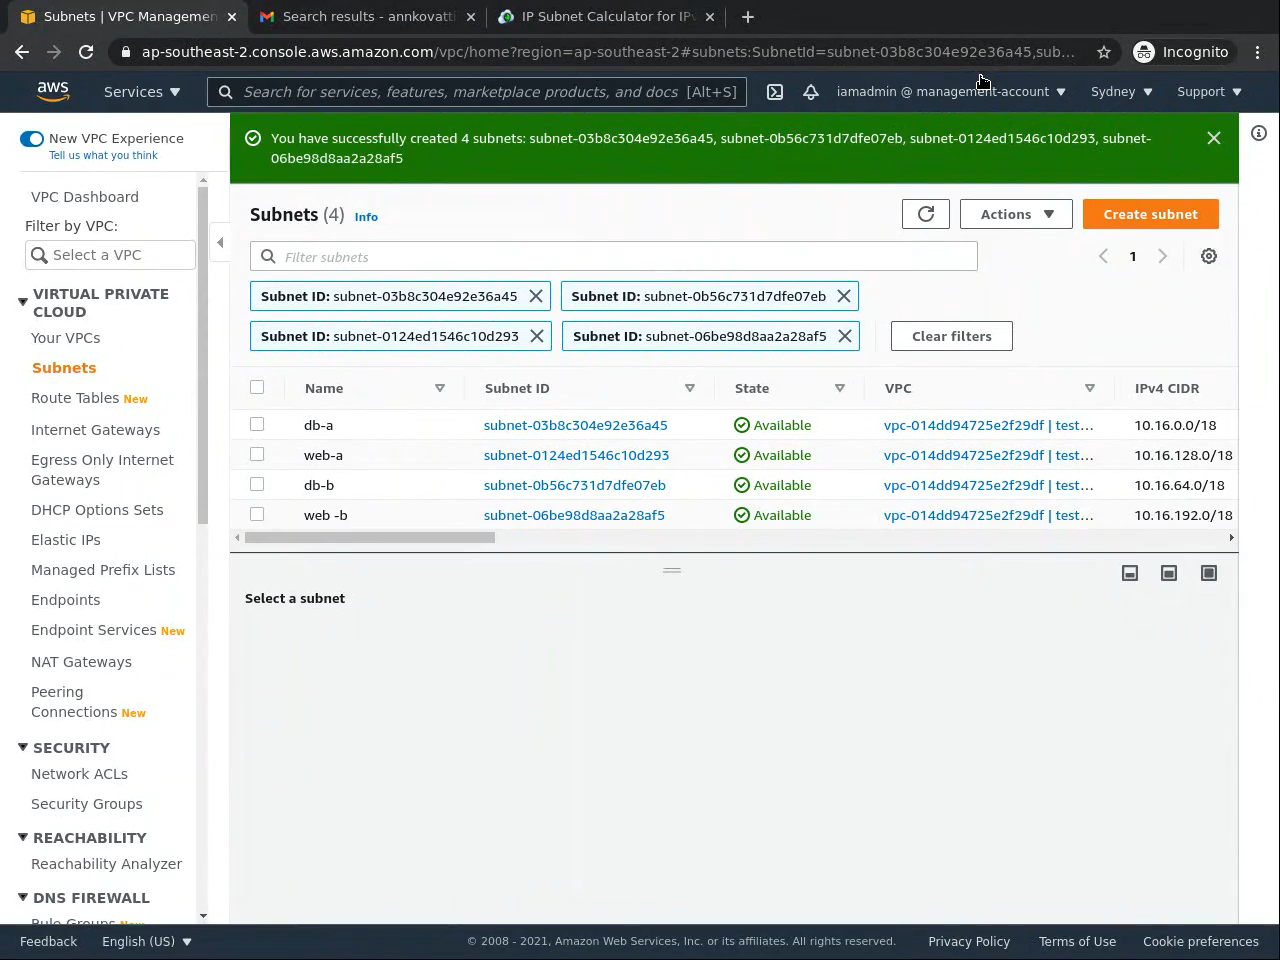The height and width of the screenshot is (960, 1280).
Task: Sort table by State column
Action: point(840,388)
